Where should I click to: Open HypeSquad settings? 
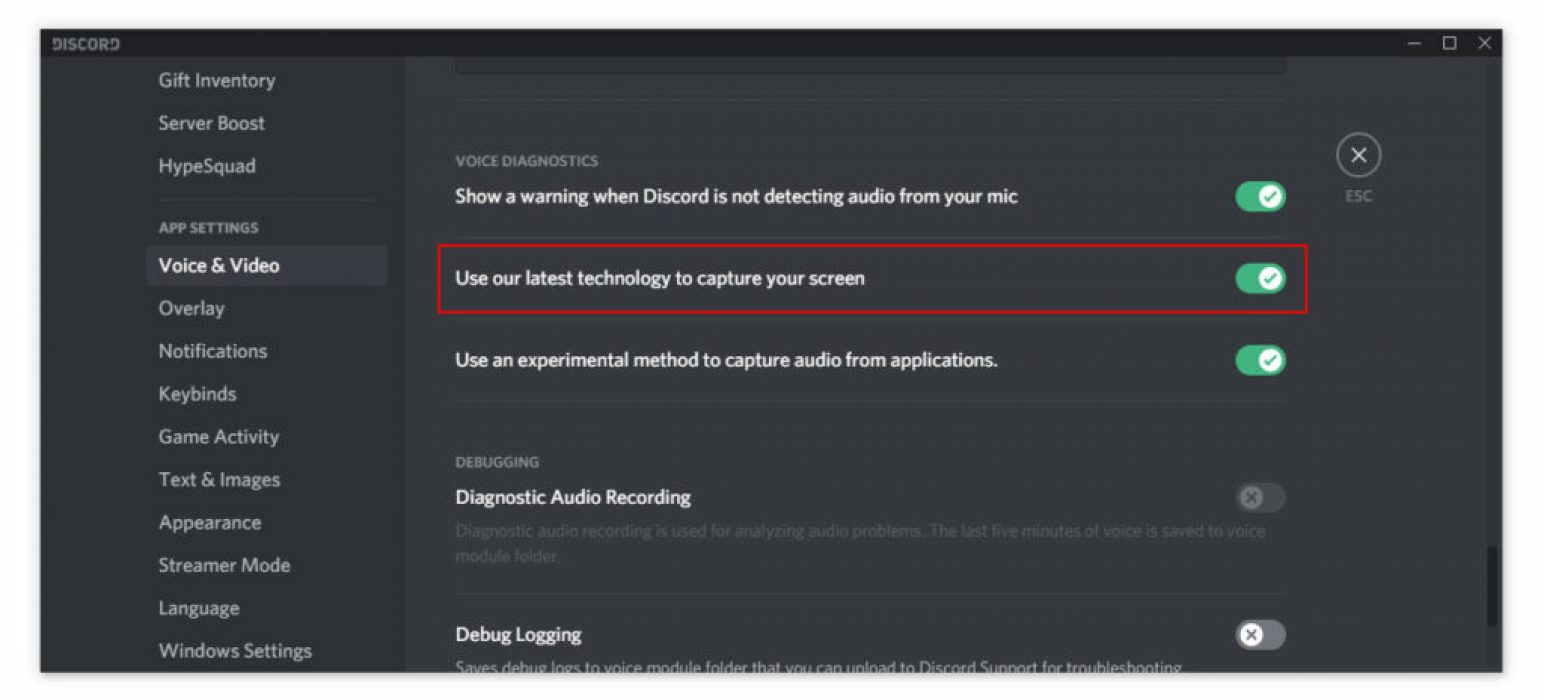coord(207,166)
